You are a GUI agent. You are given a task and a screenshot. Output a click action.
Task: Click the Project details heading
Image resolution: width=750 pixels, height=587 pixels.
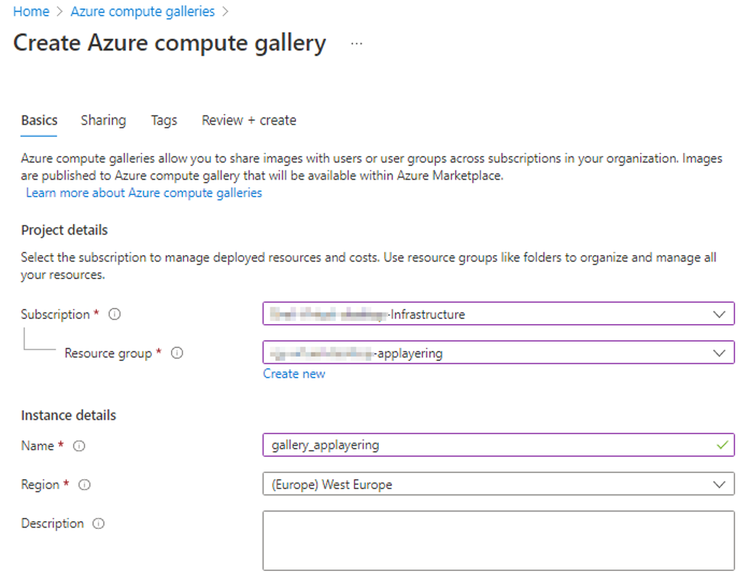pos(64,230)
